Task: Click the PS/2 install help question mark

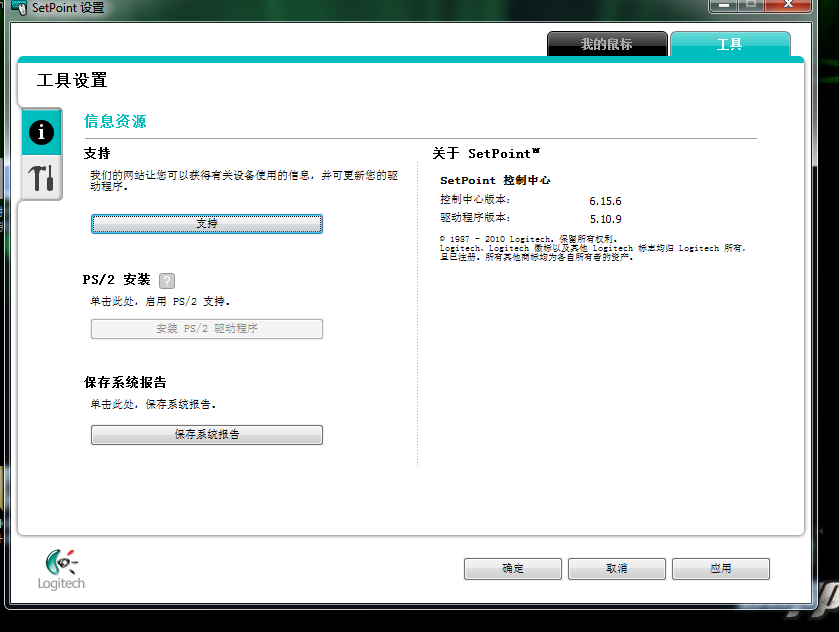Action: (167, 280)
